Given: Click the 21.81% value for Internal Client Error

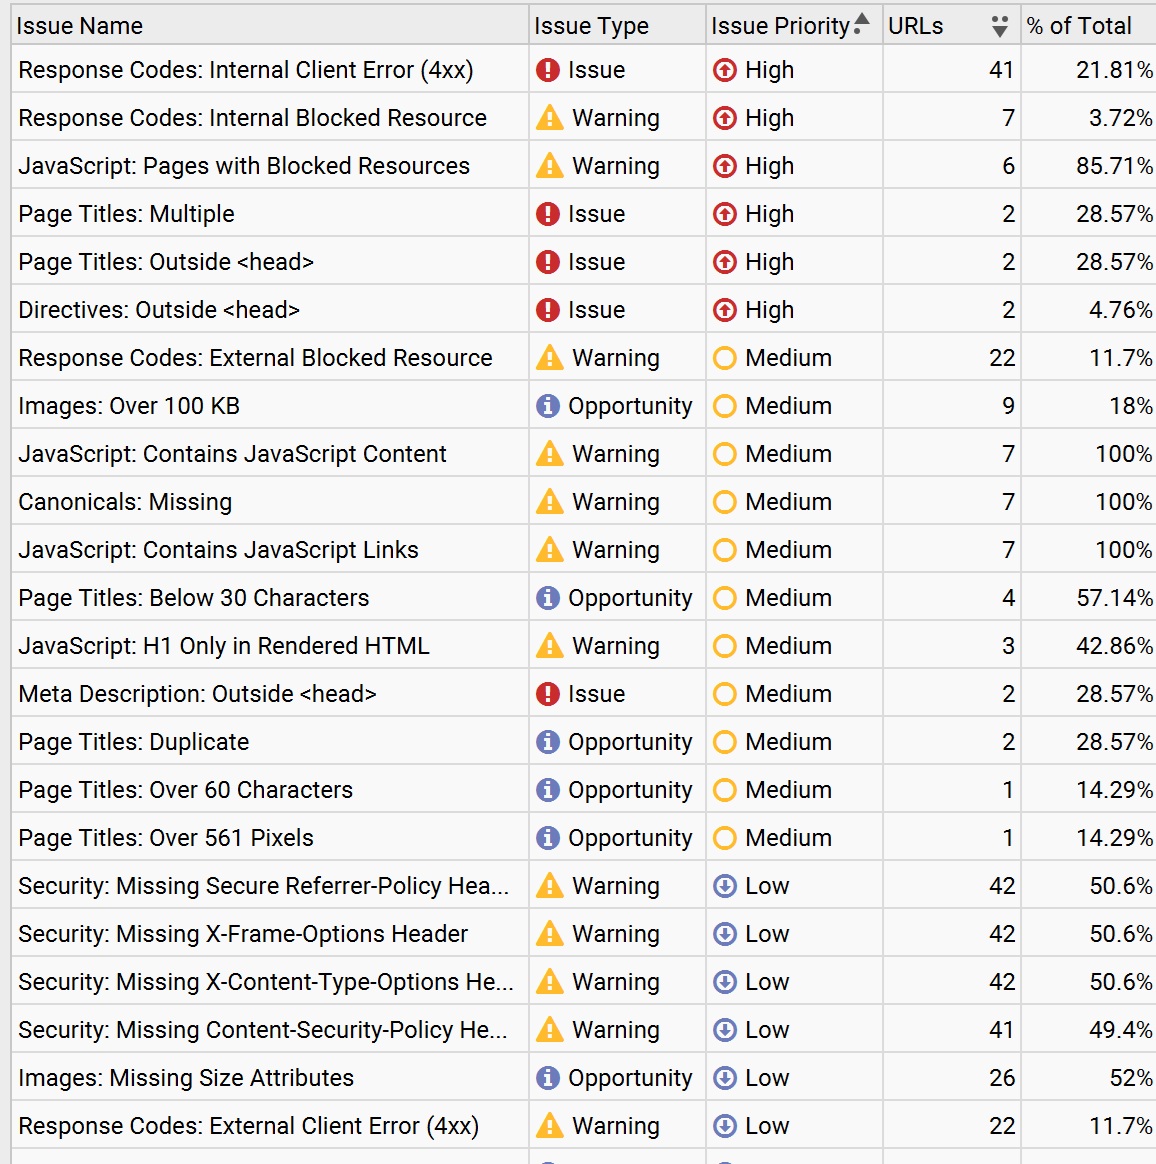Looking at the screenshot, I should point(1114,70).
